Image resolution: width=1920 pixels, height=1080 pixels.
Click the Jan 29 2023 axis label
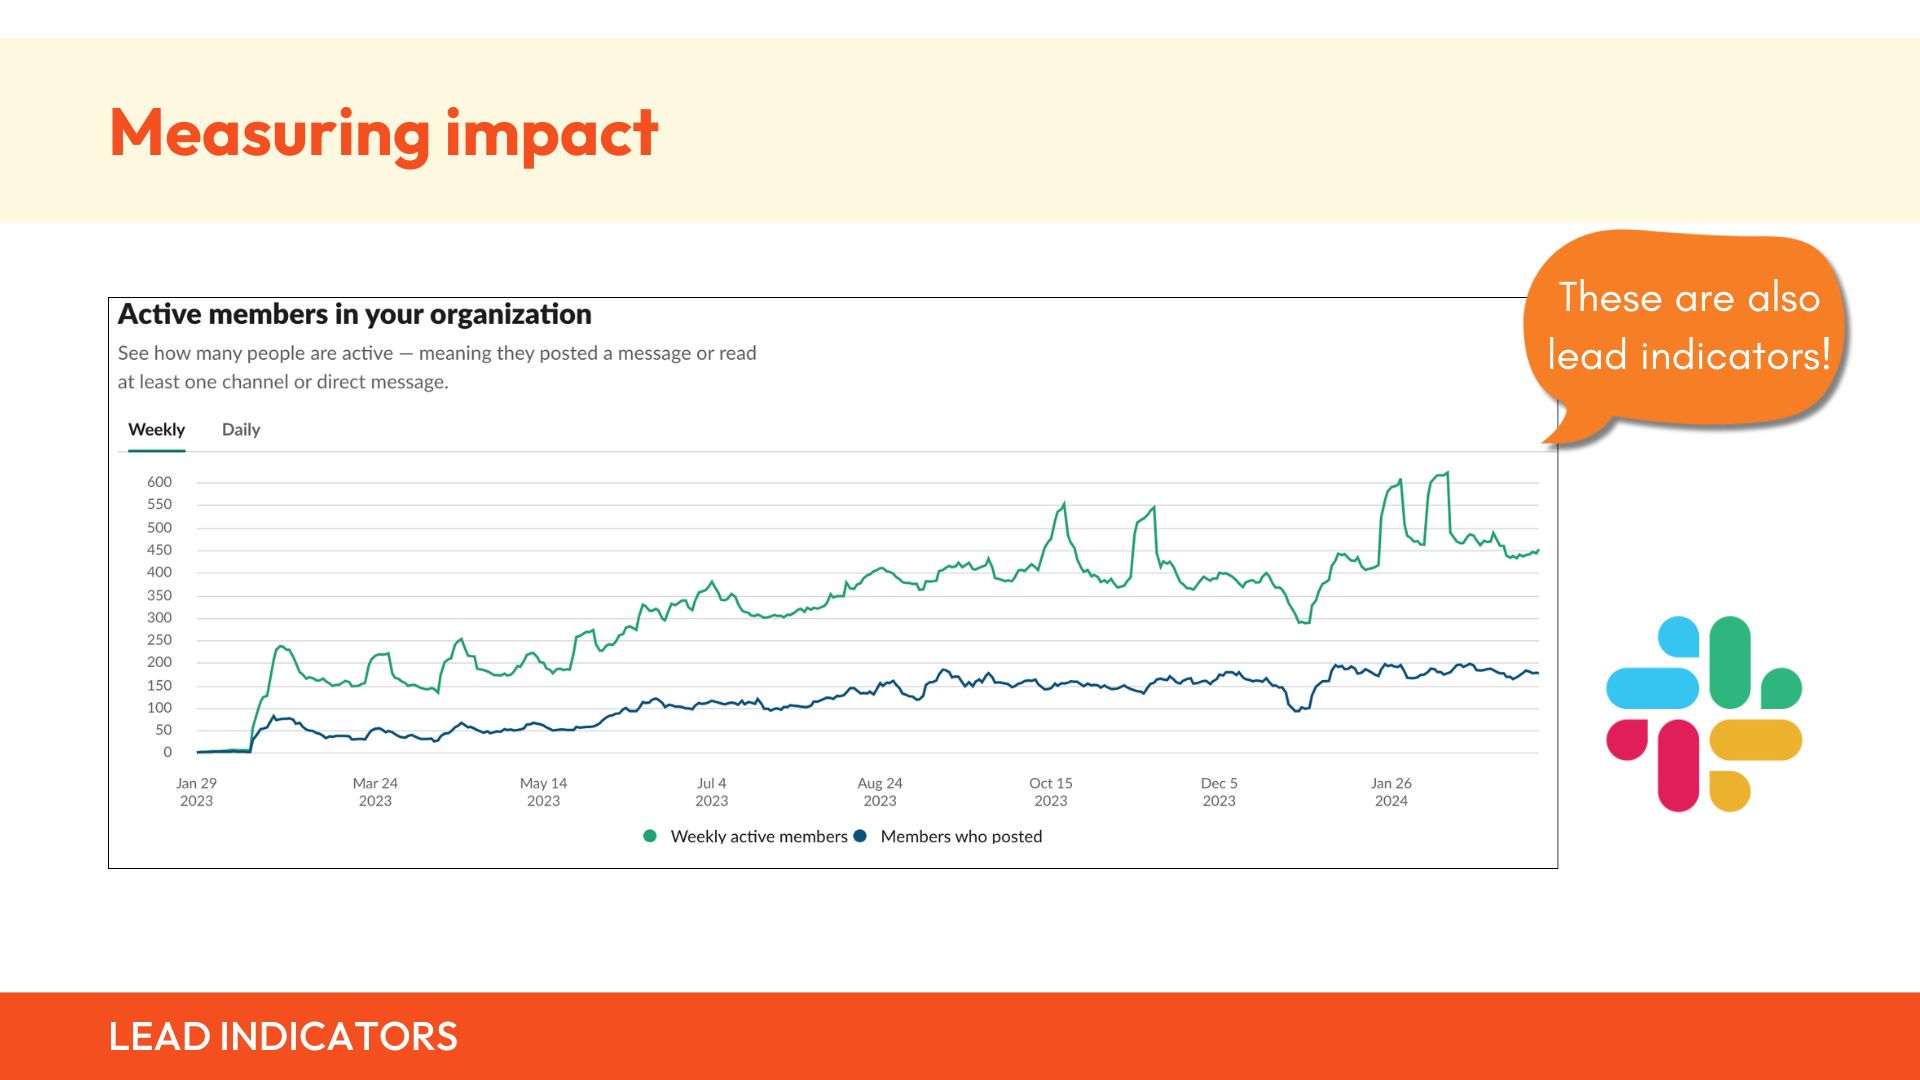196,792
